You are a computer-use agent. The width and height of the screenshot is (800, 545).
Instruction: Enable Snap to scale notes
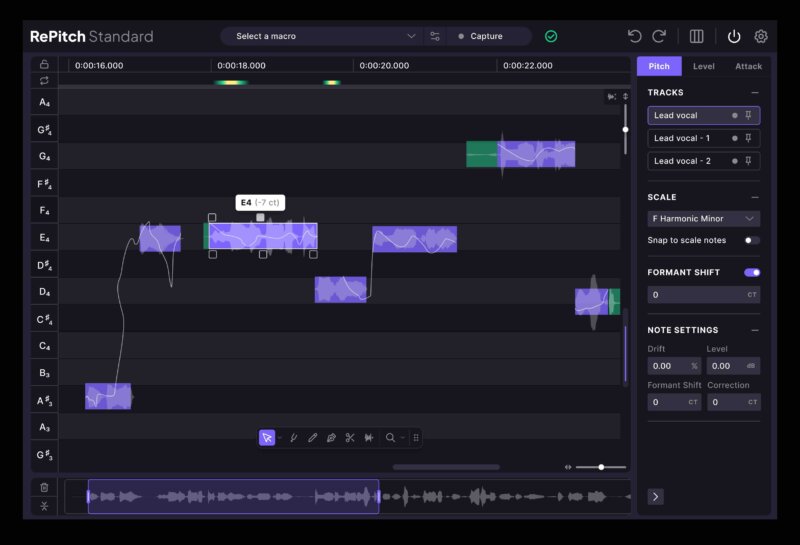[x=752, y=240]
